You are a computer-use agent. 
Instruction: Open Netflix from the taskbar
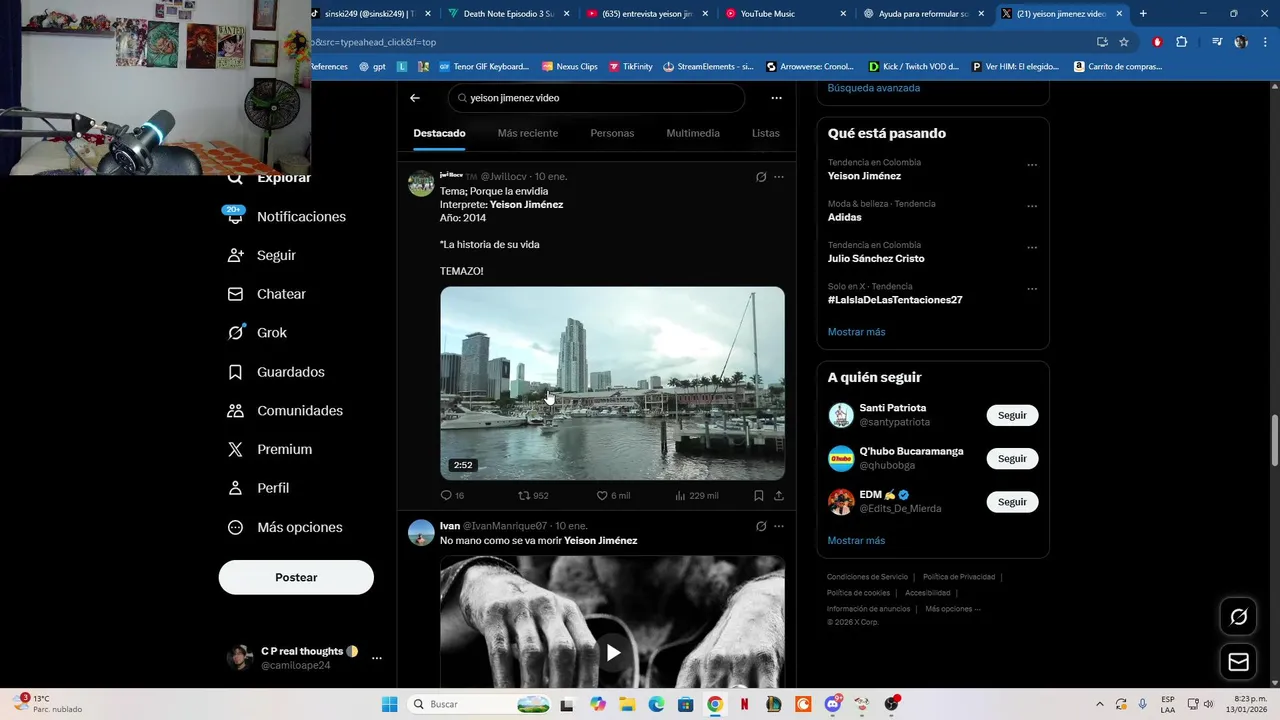coord(744,704)
